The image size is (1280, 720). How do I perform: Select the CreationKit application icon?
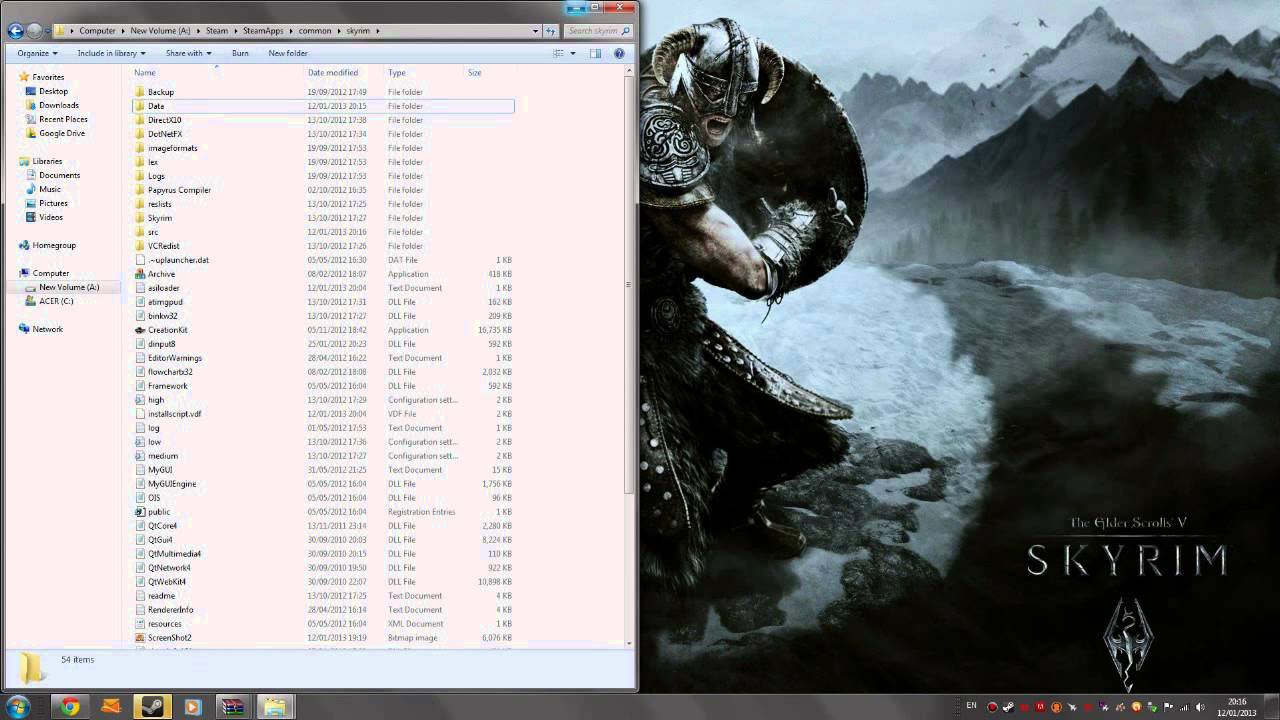(140, 330)
